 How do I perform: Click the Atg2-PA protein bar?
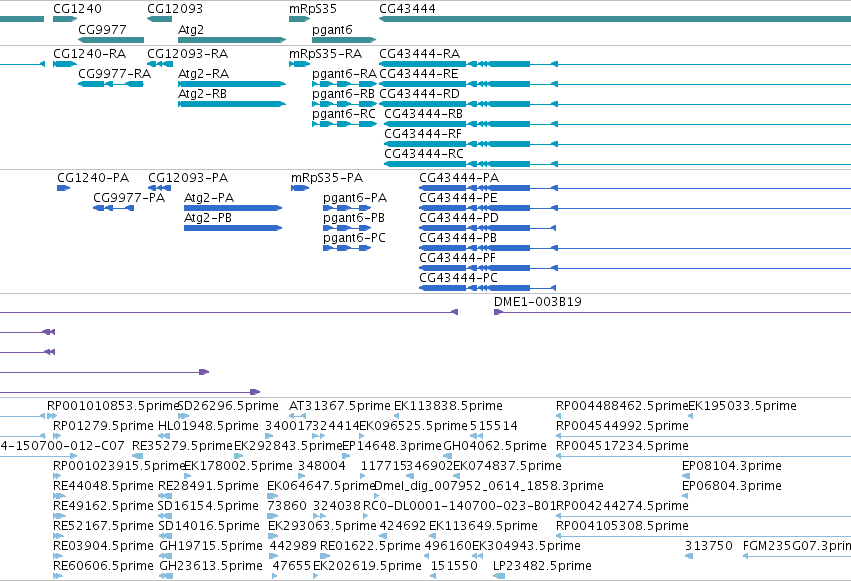[x=233, y=208]
